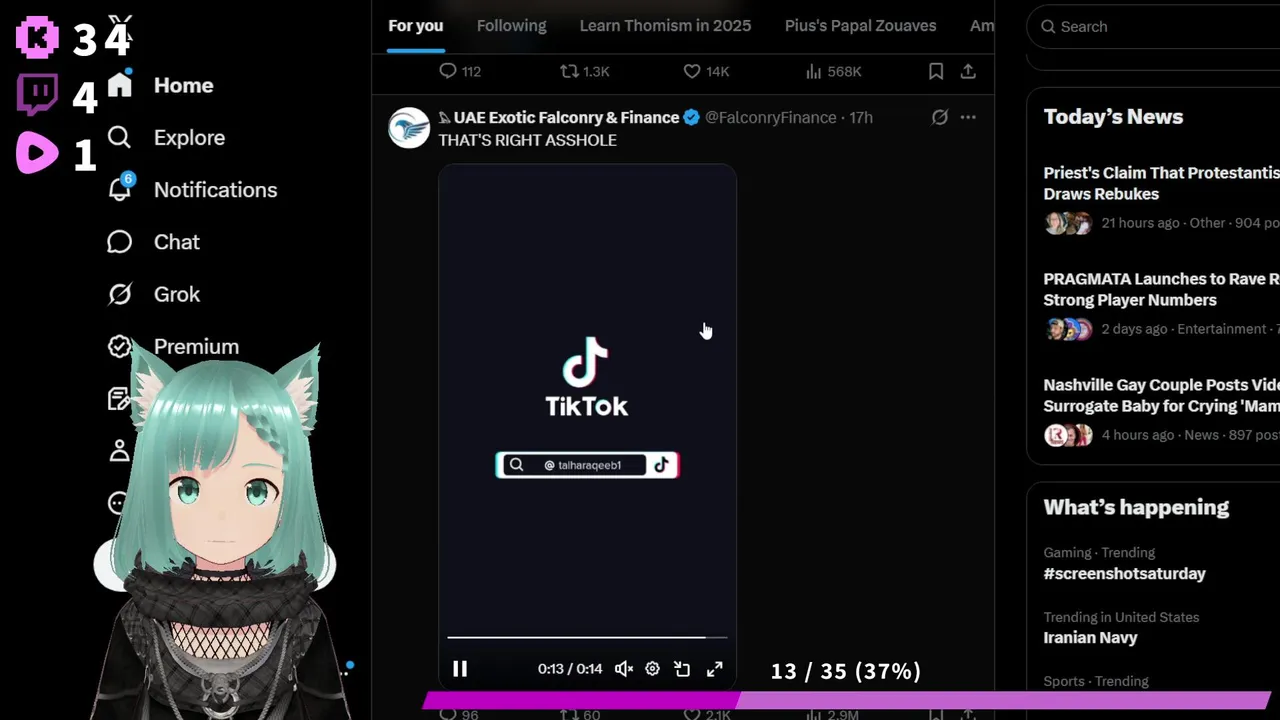The width and height of the screenshot is (1280, 720).
Task: Click Kick logo in stream overlay
Action: pos(38,37)
